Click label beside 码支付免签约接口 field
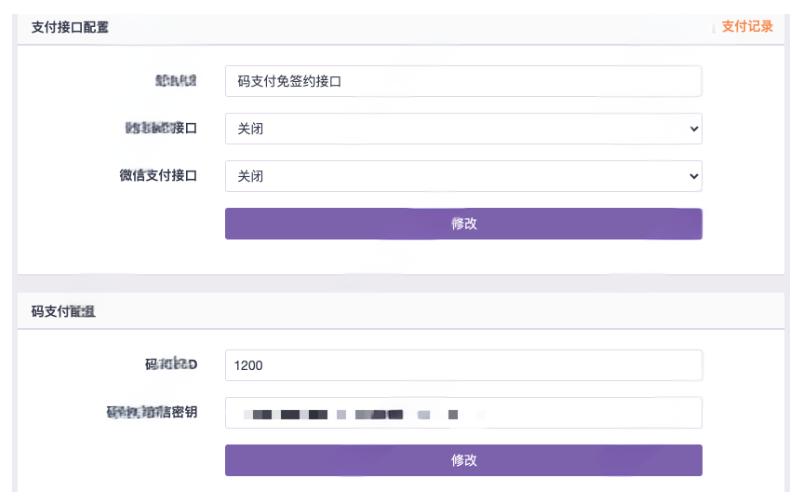The height and width of the screenshot is (502, 796). tap(176, 82)
